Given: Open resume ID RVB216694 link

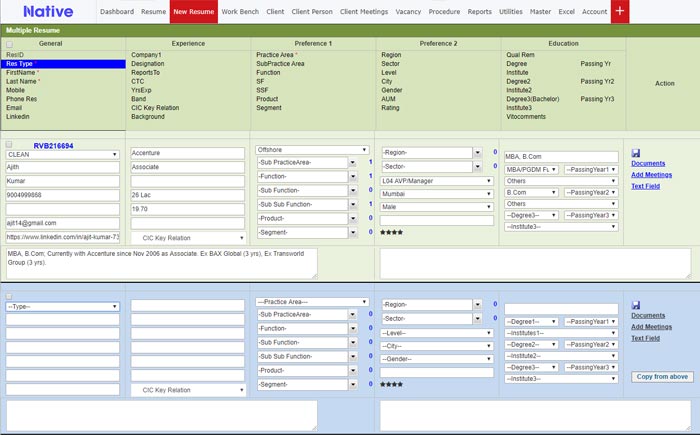Looking at the screenshot, I should [53, 146].
